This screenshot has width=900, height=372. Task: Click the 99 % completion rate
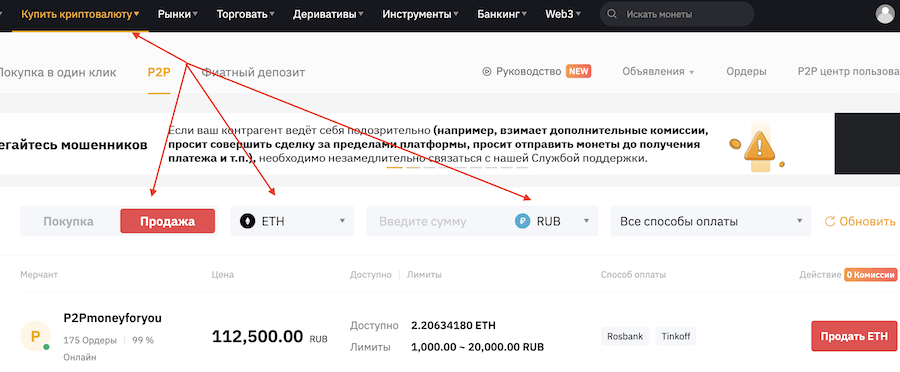pyautogui.click(x=143, y=340)
